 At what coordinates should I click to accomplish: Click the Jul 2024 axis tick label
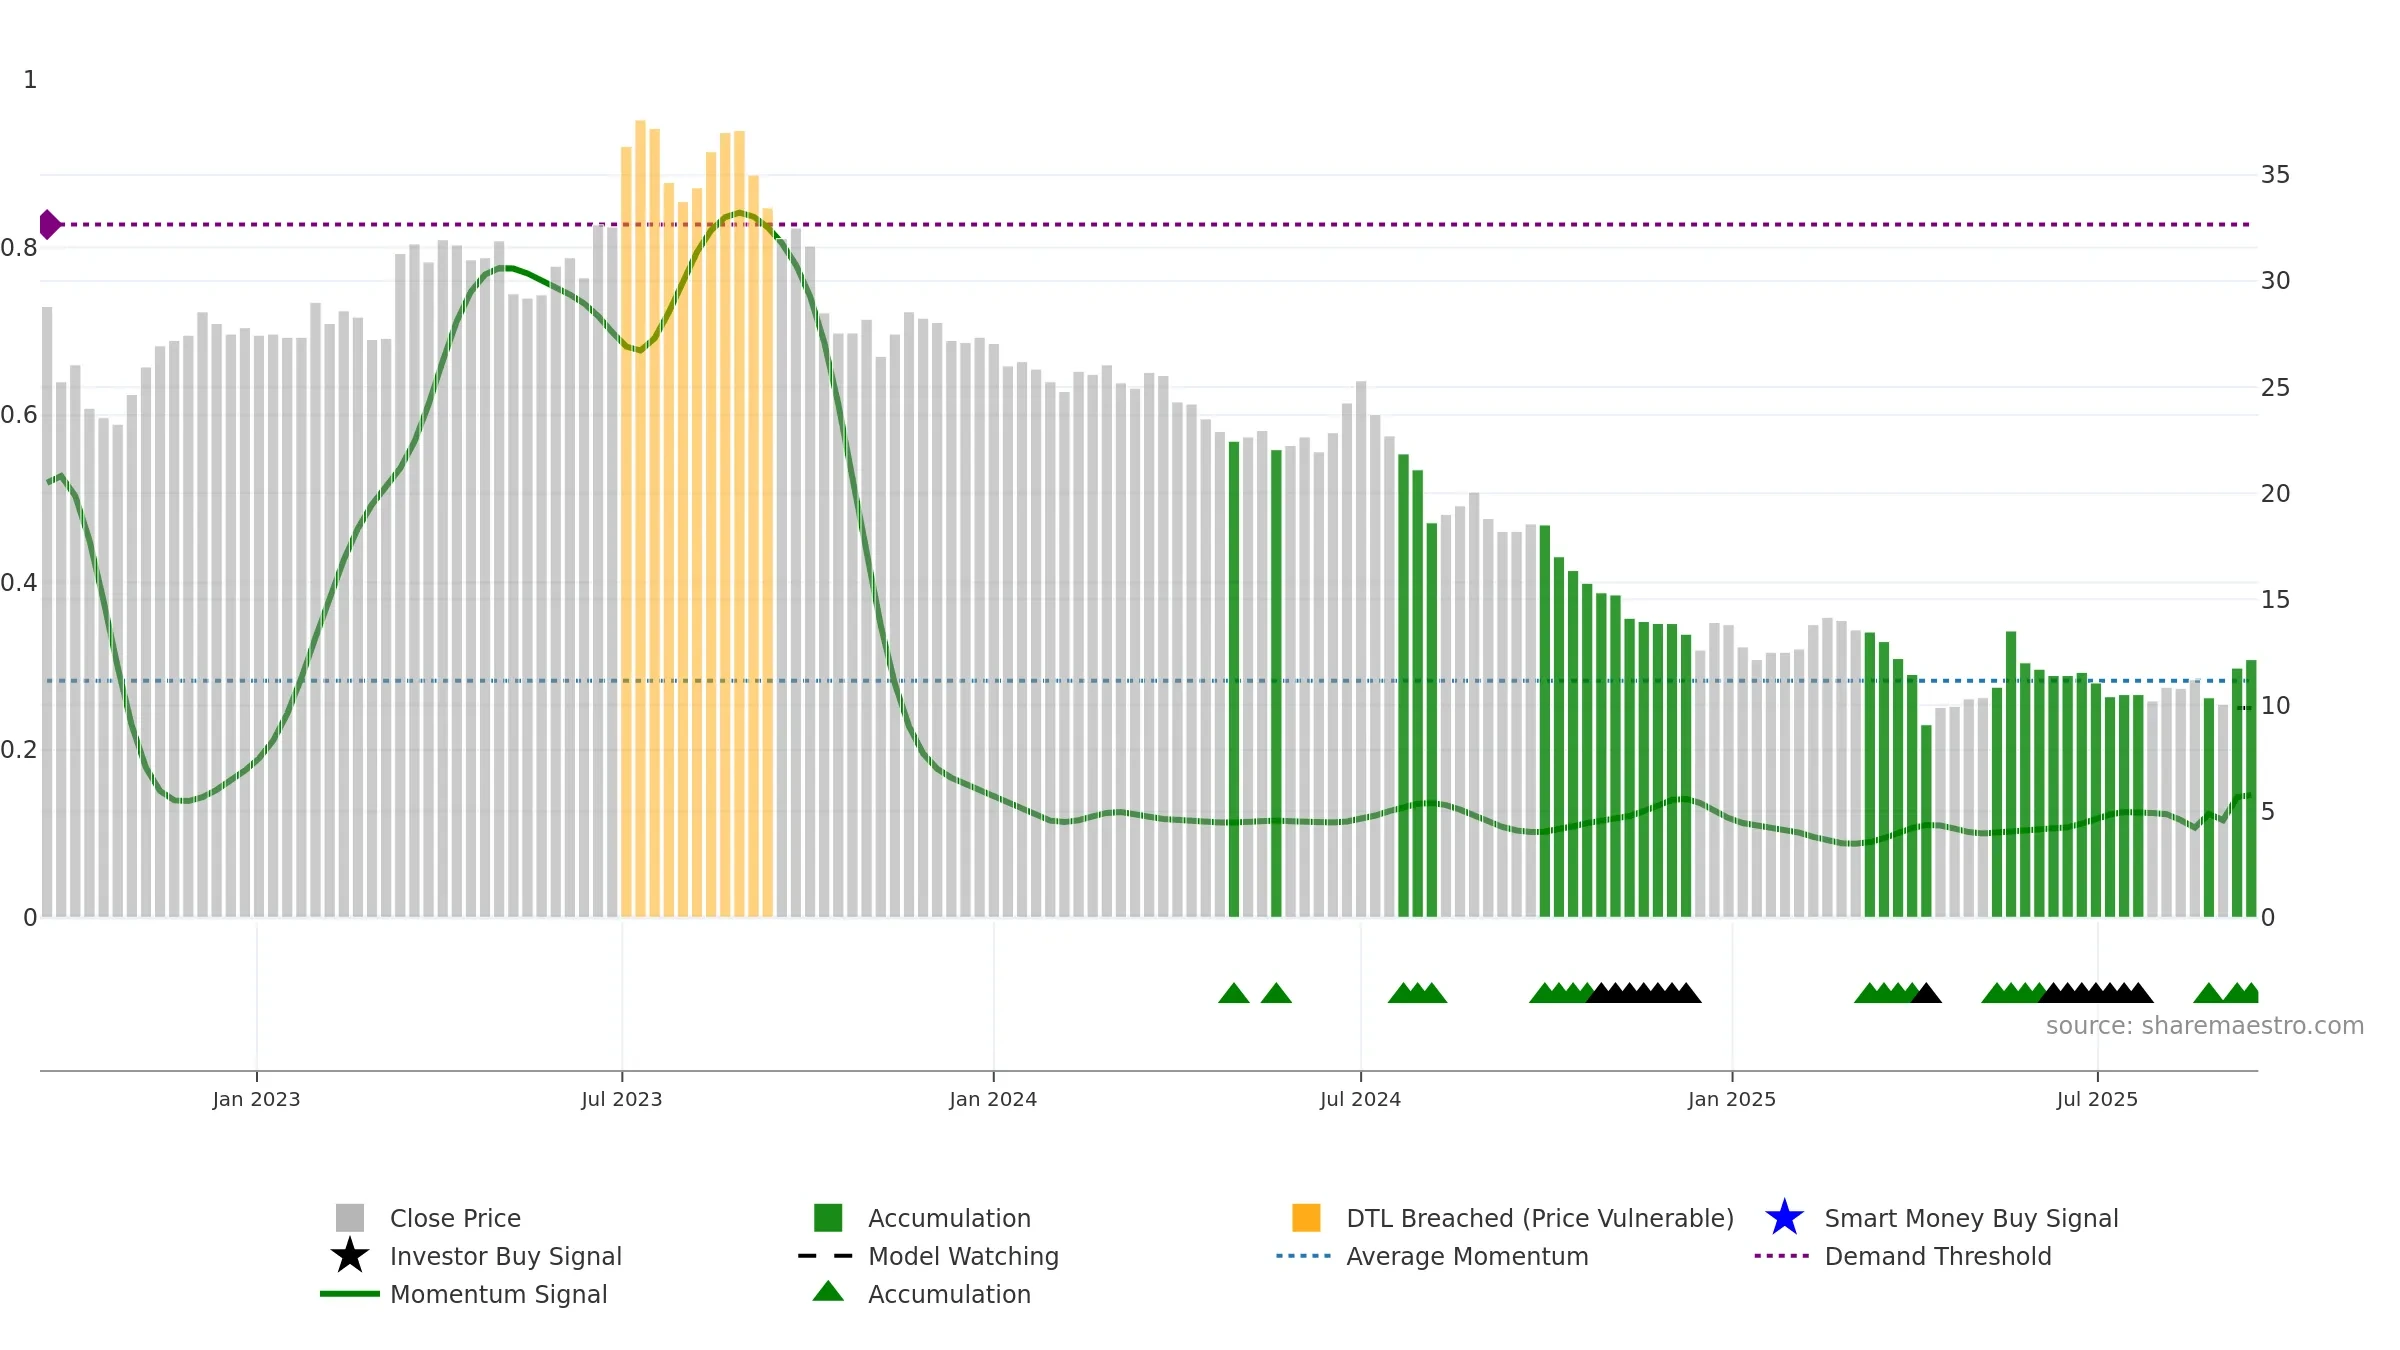1360,1099
